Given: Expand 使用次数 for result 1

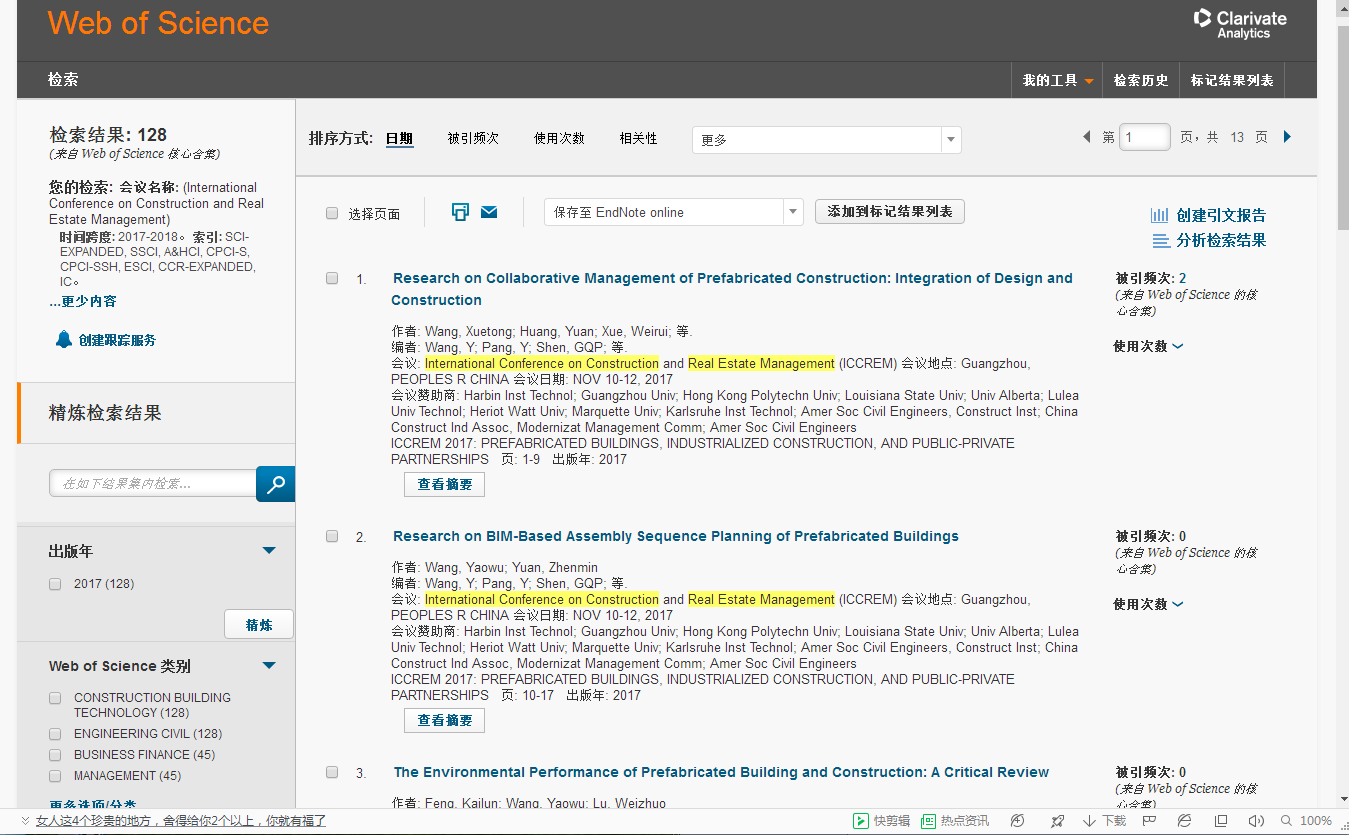Looking at the screenshot, I should tap(1148, 346).
